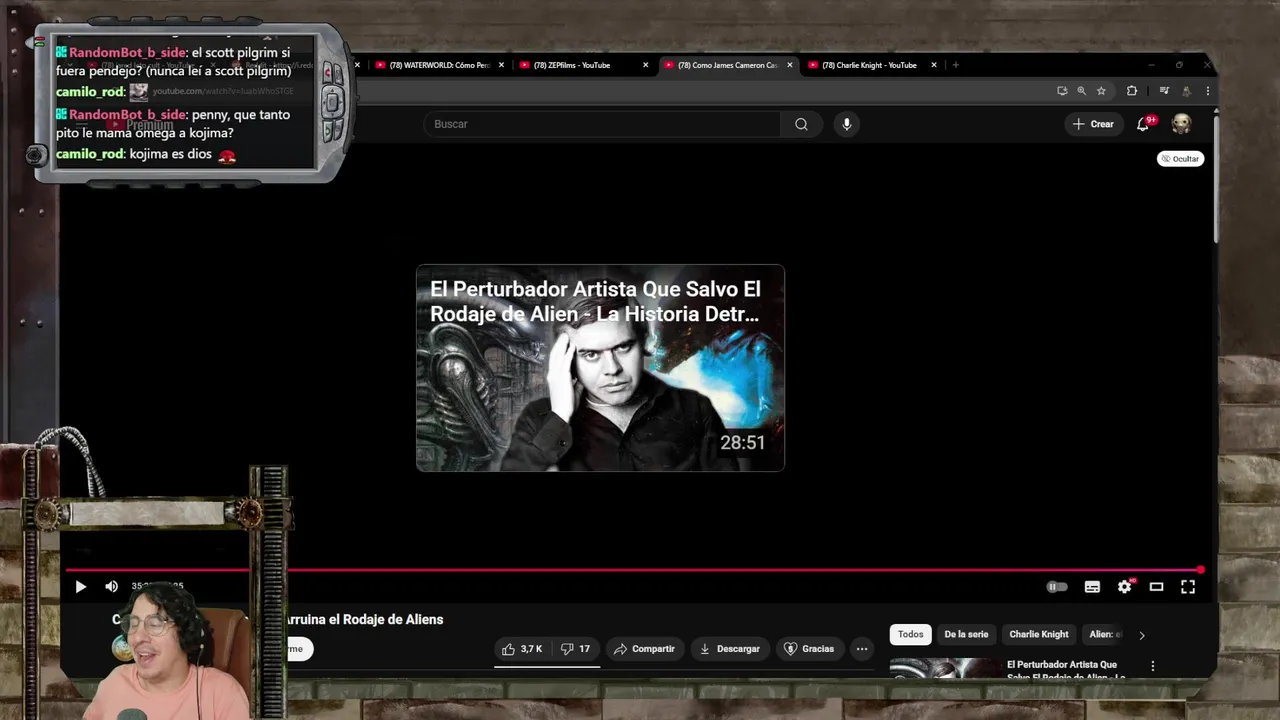Open a new browser tab with plus
Screen dimensions: 1280x720
pos(956,65)
